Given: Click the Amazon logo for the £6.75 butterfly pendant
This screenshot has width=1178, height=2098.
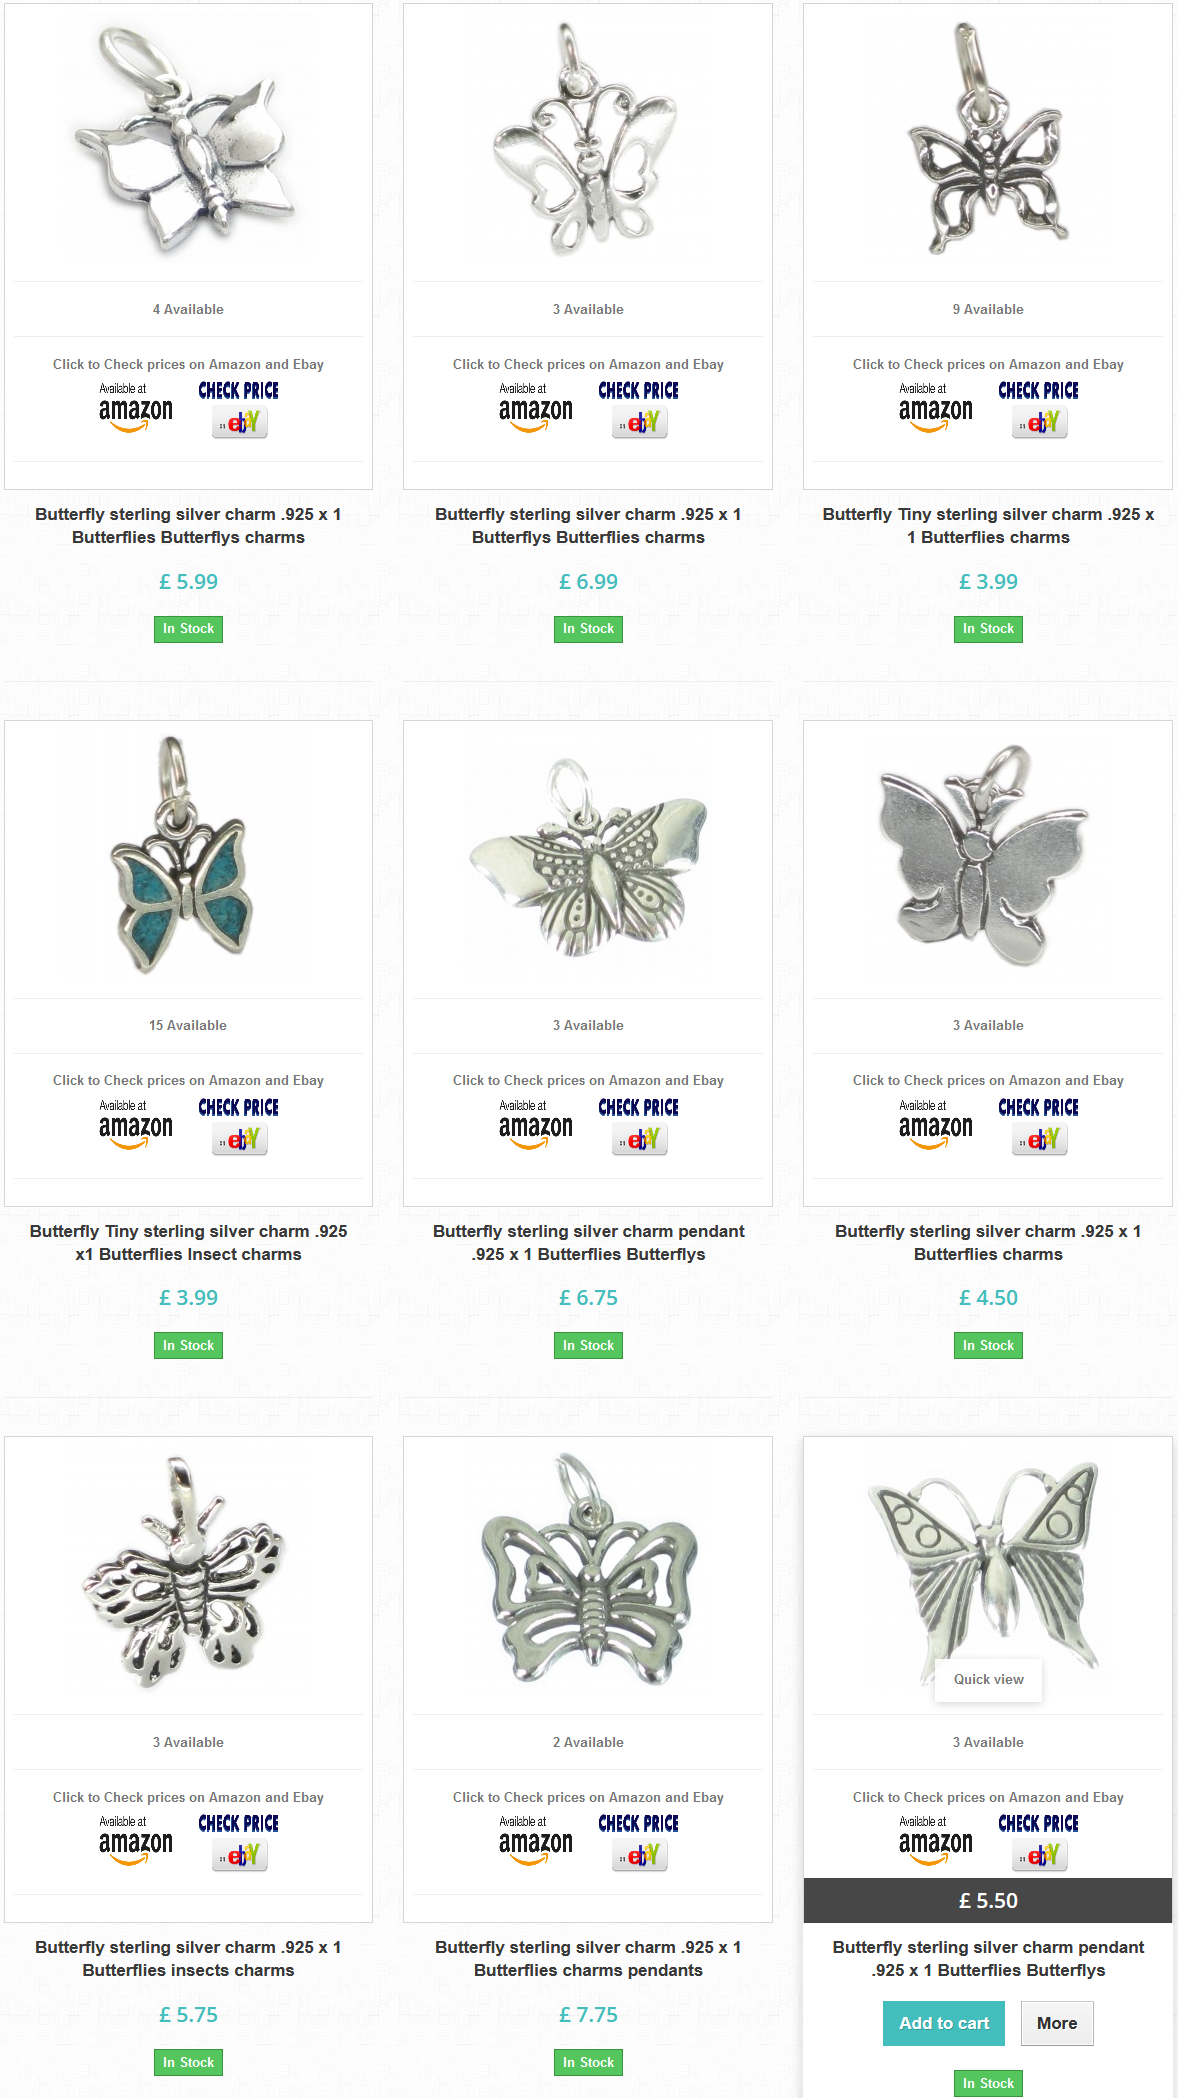Looking at the screenshot, I should 536,1126.
